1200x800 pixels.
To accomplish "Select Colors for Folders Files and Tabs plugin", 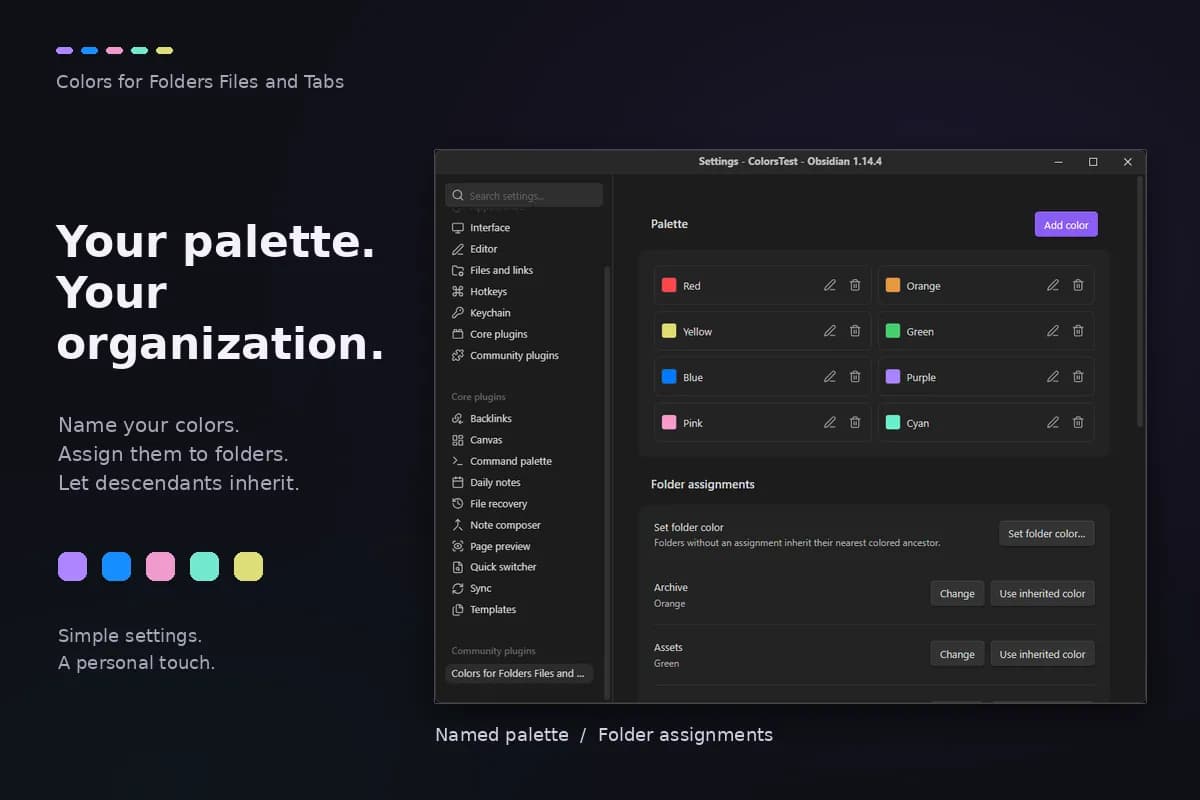I will pos(519,673).
